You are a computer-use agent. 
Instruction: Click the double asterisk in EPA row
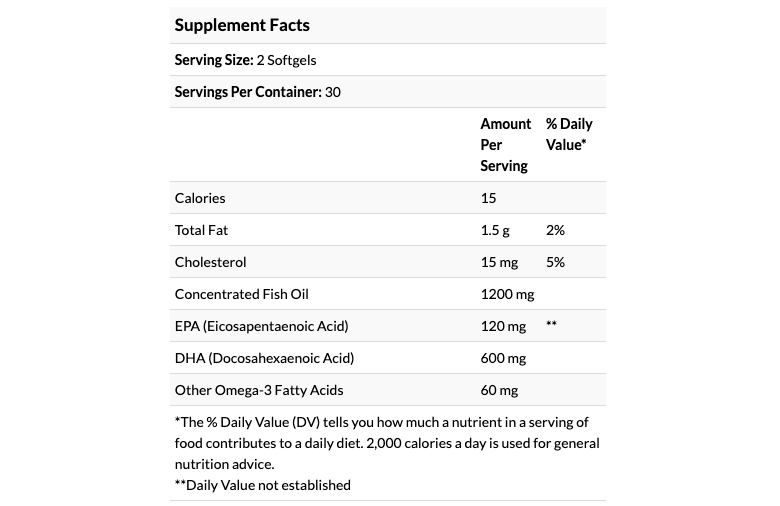551,325
